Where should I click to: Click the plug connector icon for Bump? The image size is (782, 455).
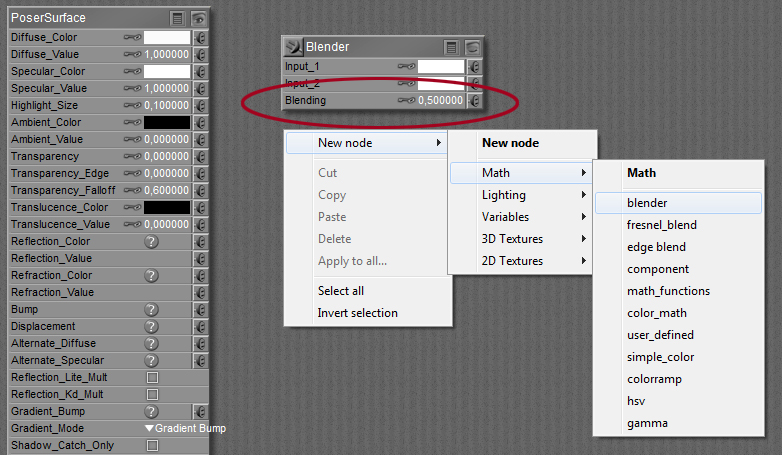tap(200, 309)
